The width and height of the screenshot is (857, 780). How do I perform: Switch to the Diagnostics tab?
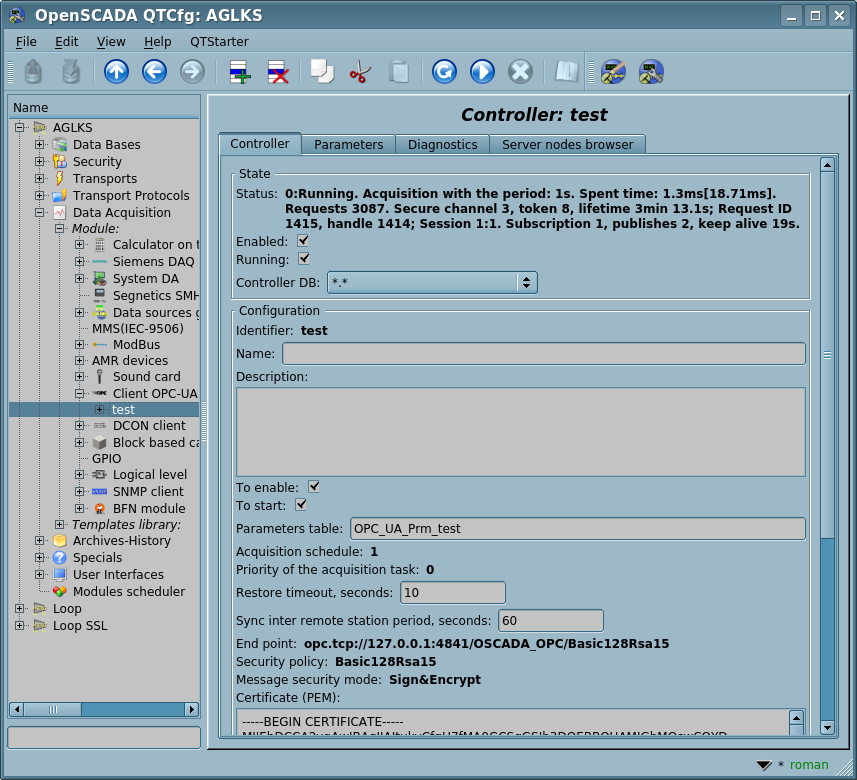tap(443, 144)
